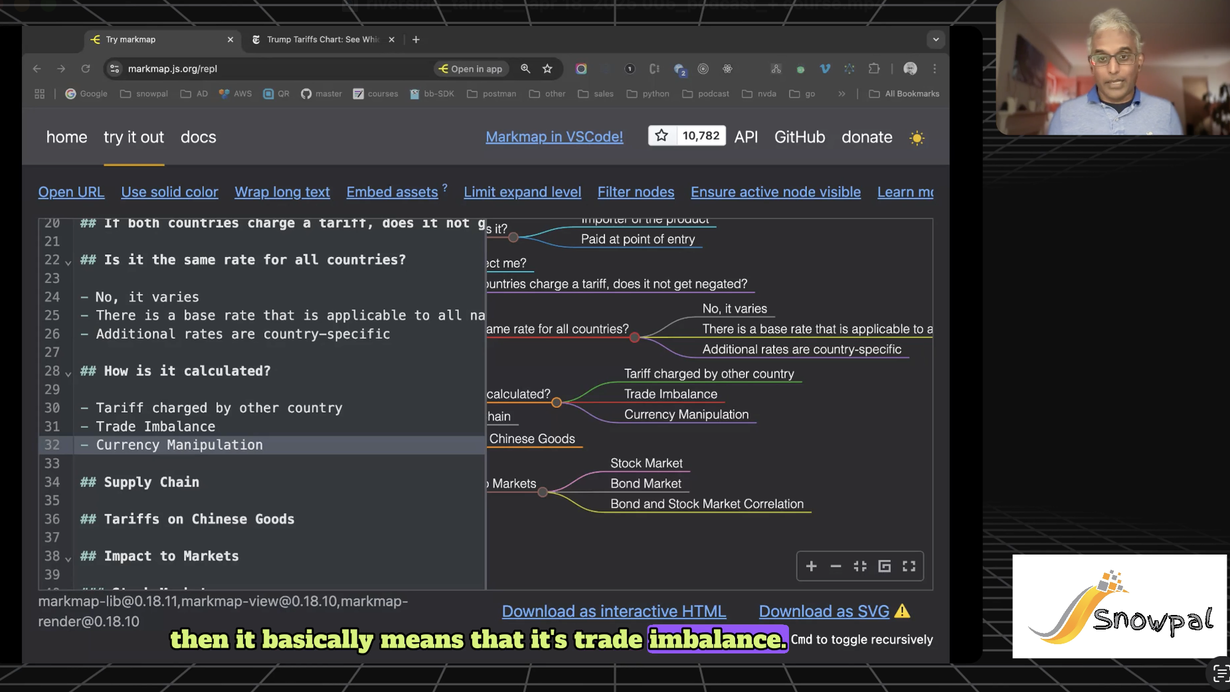The image size is (1230, 692).
Task: Open the GitHub nav link
Action: click(x=800, y=137)
